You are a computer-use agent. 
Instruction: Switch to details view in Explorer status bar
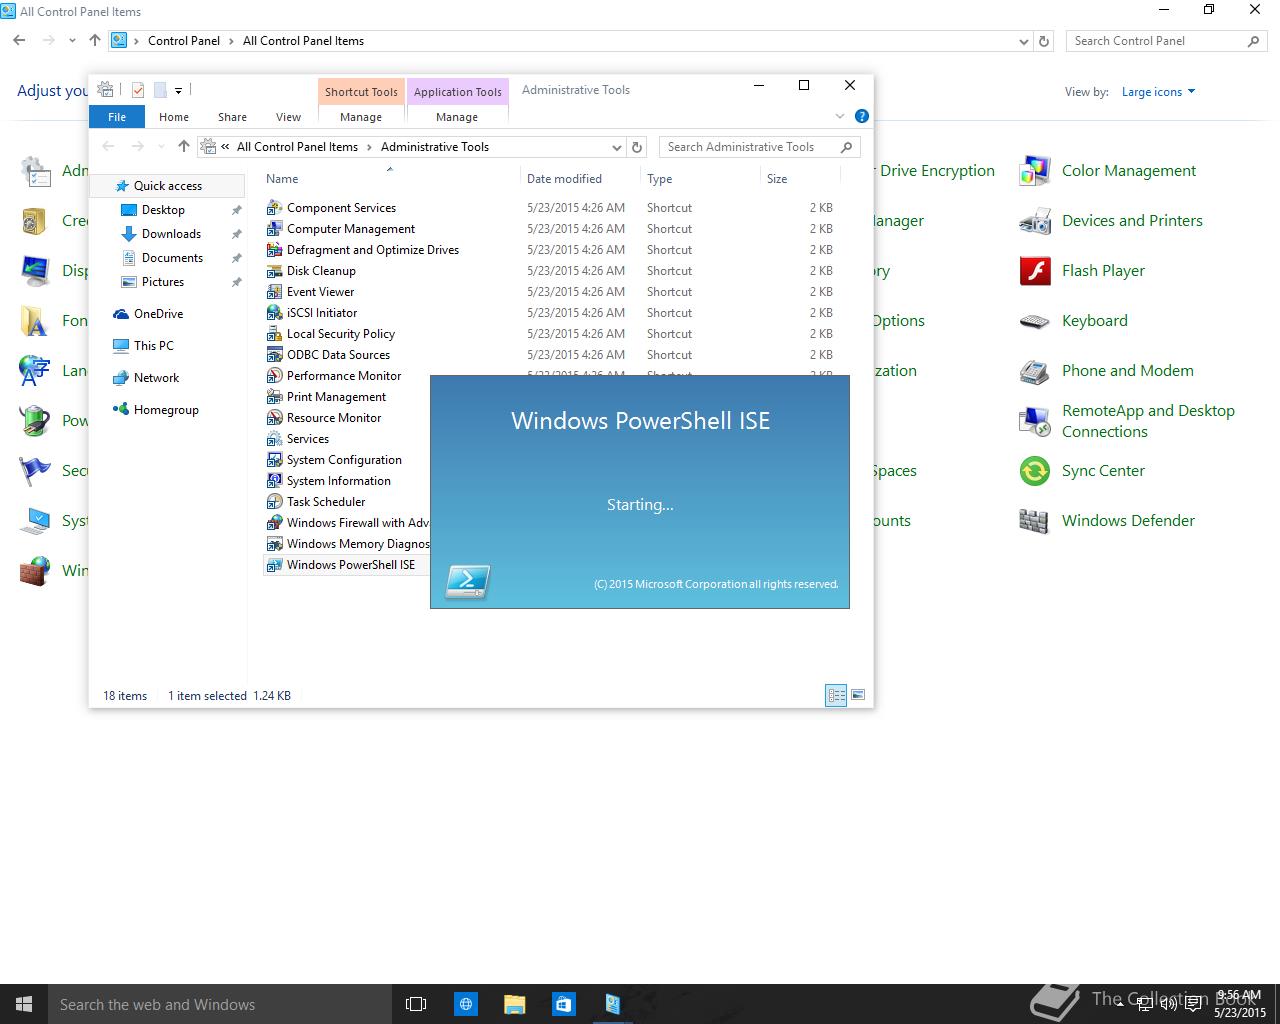[x=836, y=695]
